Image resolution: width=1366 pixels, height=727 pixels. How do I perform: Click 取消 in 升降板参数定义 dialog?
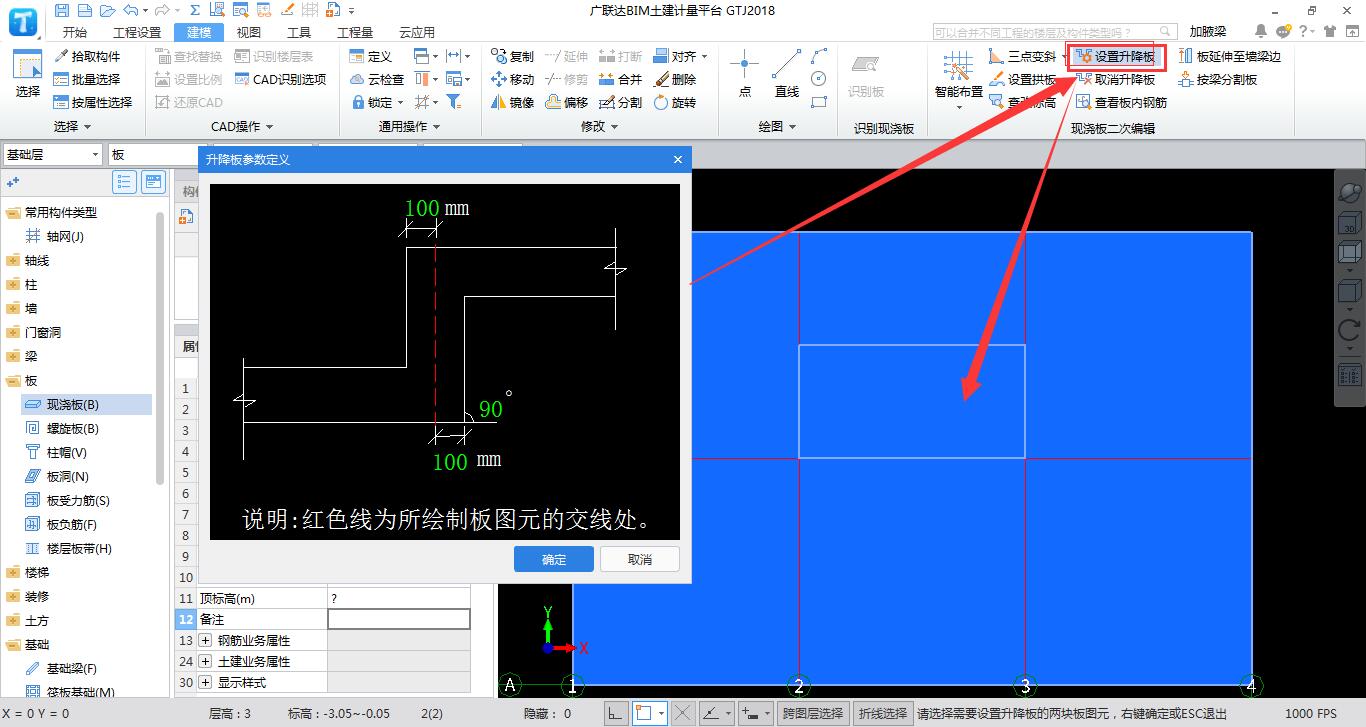[x=640, y=559]
